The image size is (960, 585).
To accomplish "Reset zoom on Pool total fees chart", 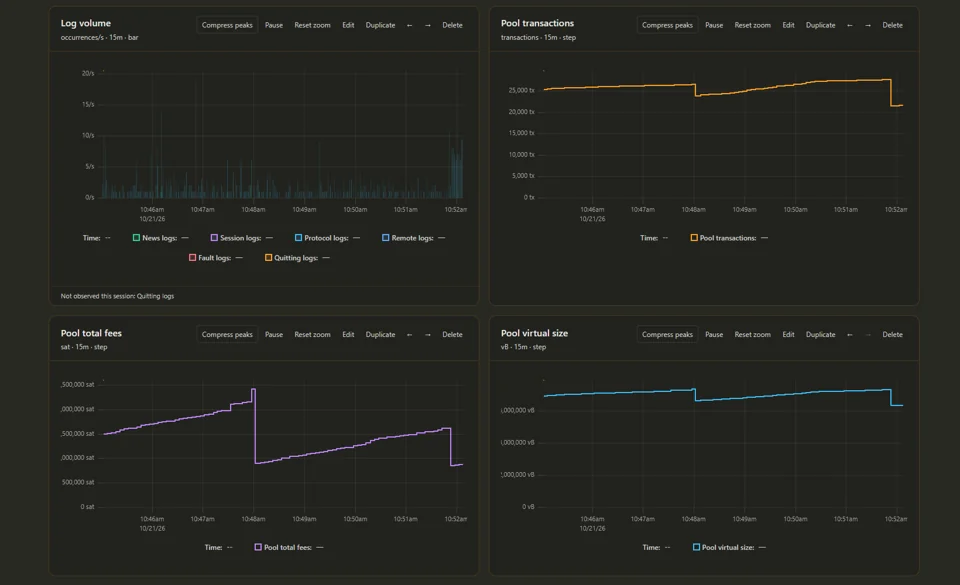I will tap(312, 335).
